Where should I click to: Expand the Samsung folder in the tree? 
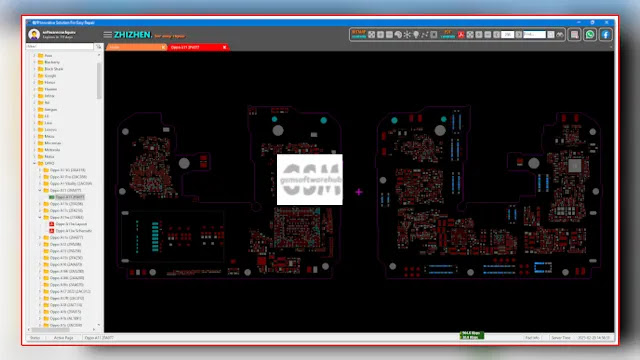tap(34, 109)
